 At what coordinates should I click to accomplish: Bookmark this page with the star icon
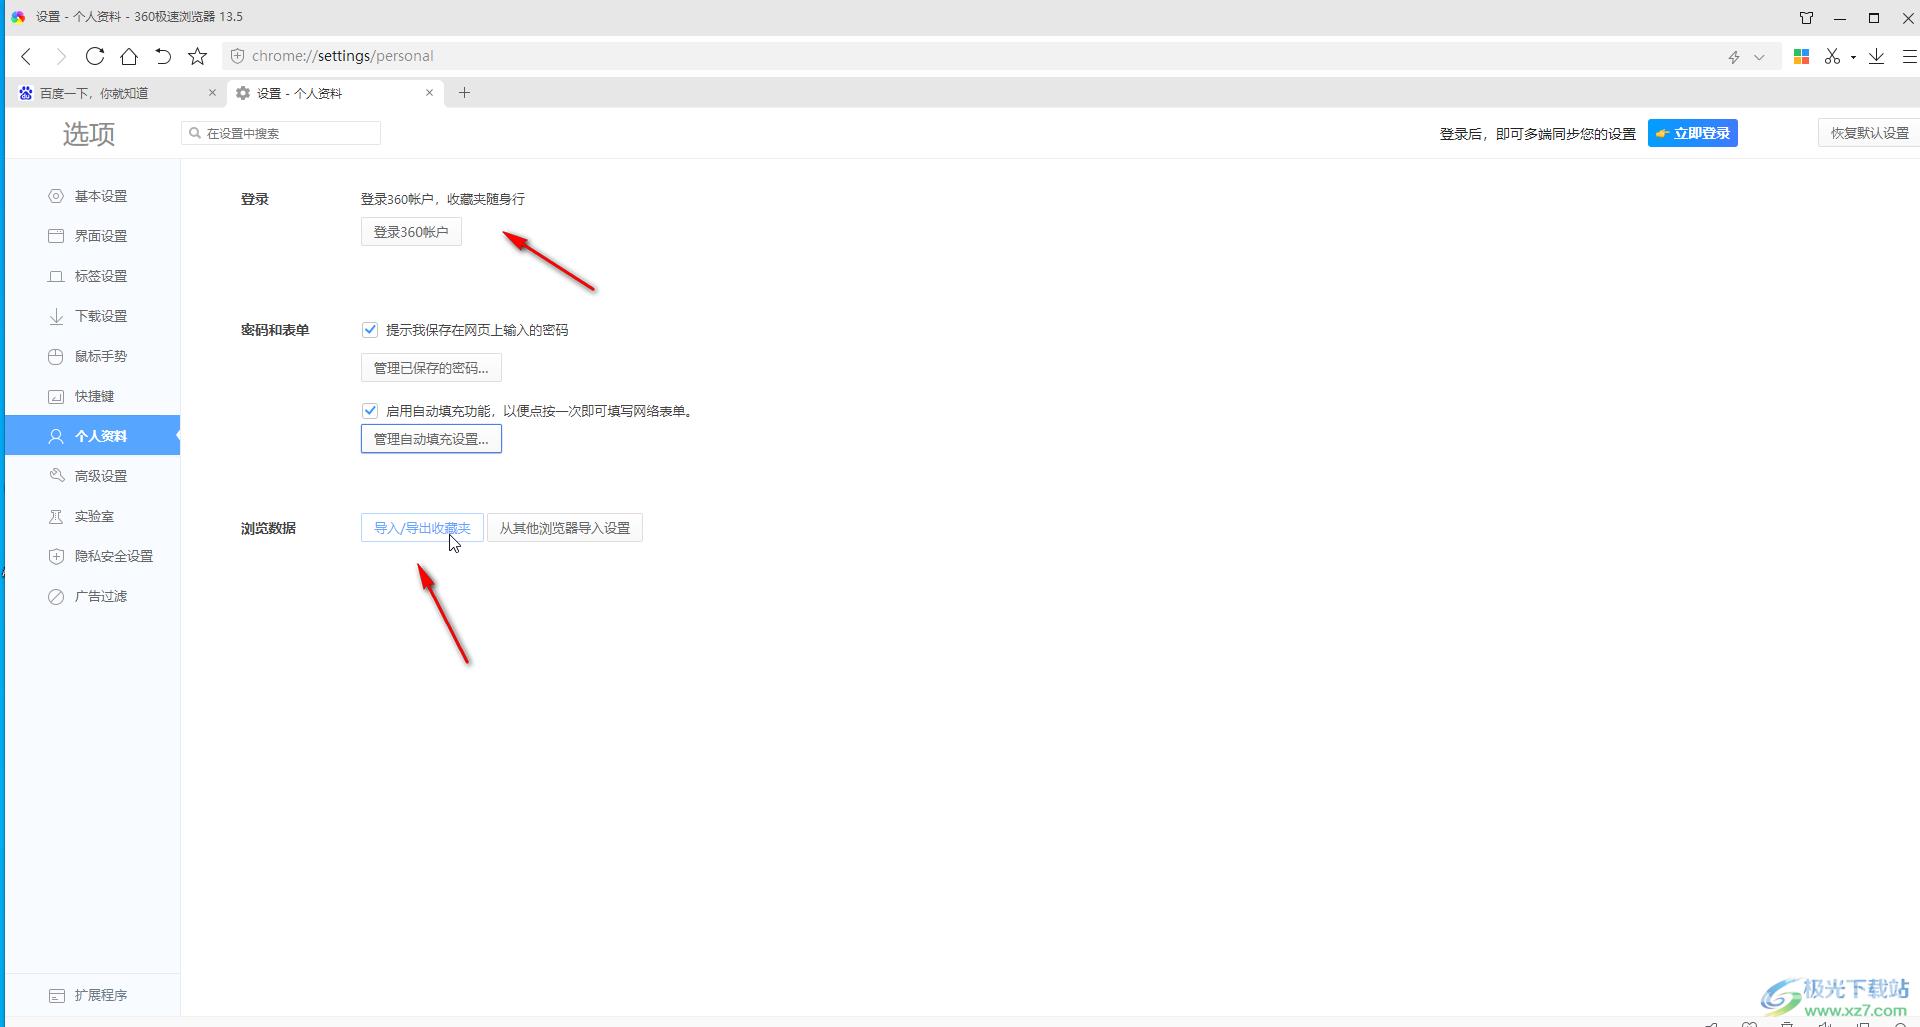coord(198,56)
